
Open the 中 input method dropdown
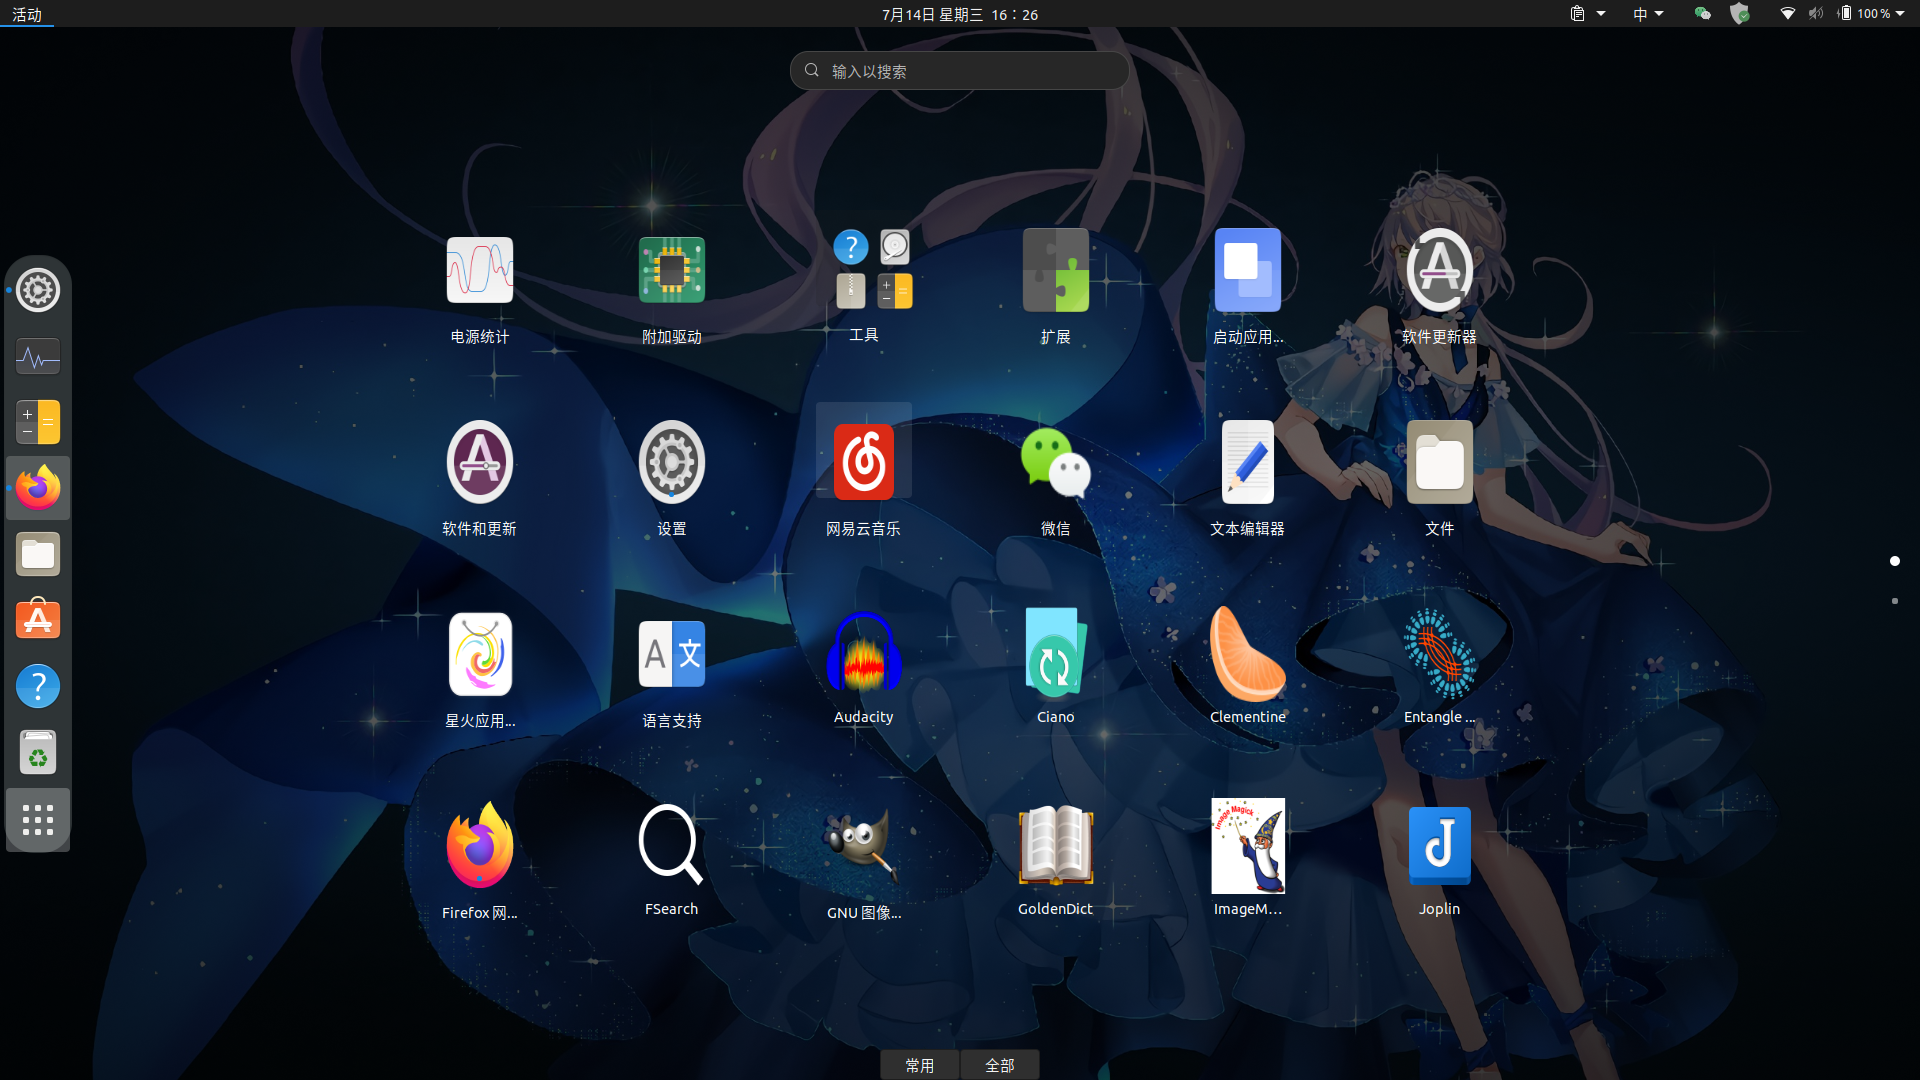[x=1648, y=14]
